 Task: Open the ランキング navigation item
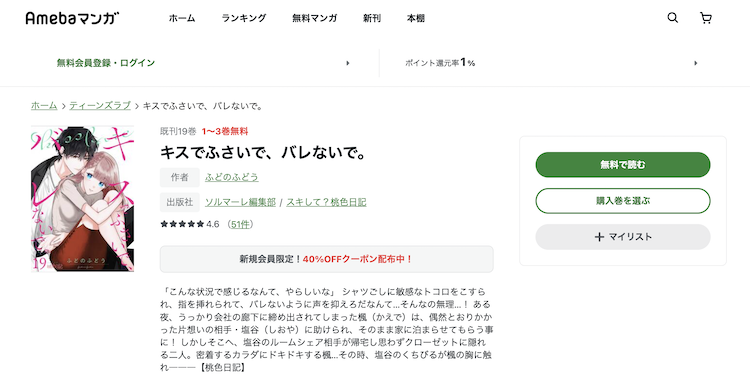(x=243, y=18)
